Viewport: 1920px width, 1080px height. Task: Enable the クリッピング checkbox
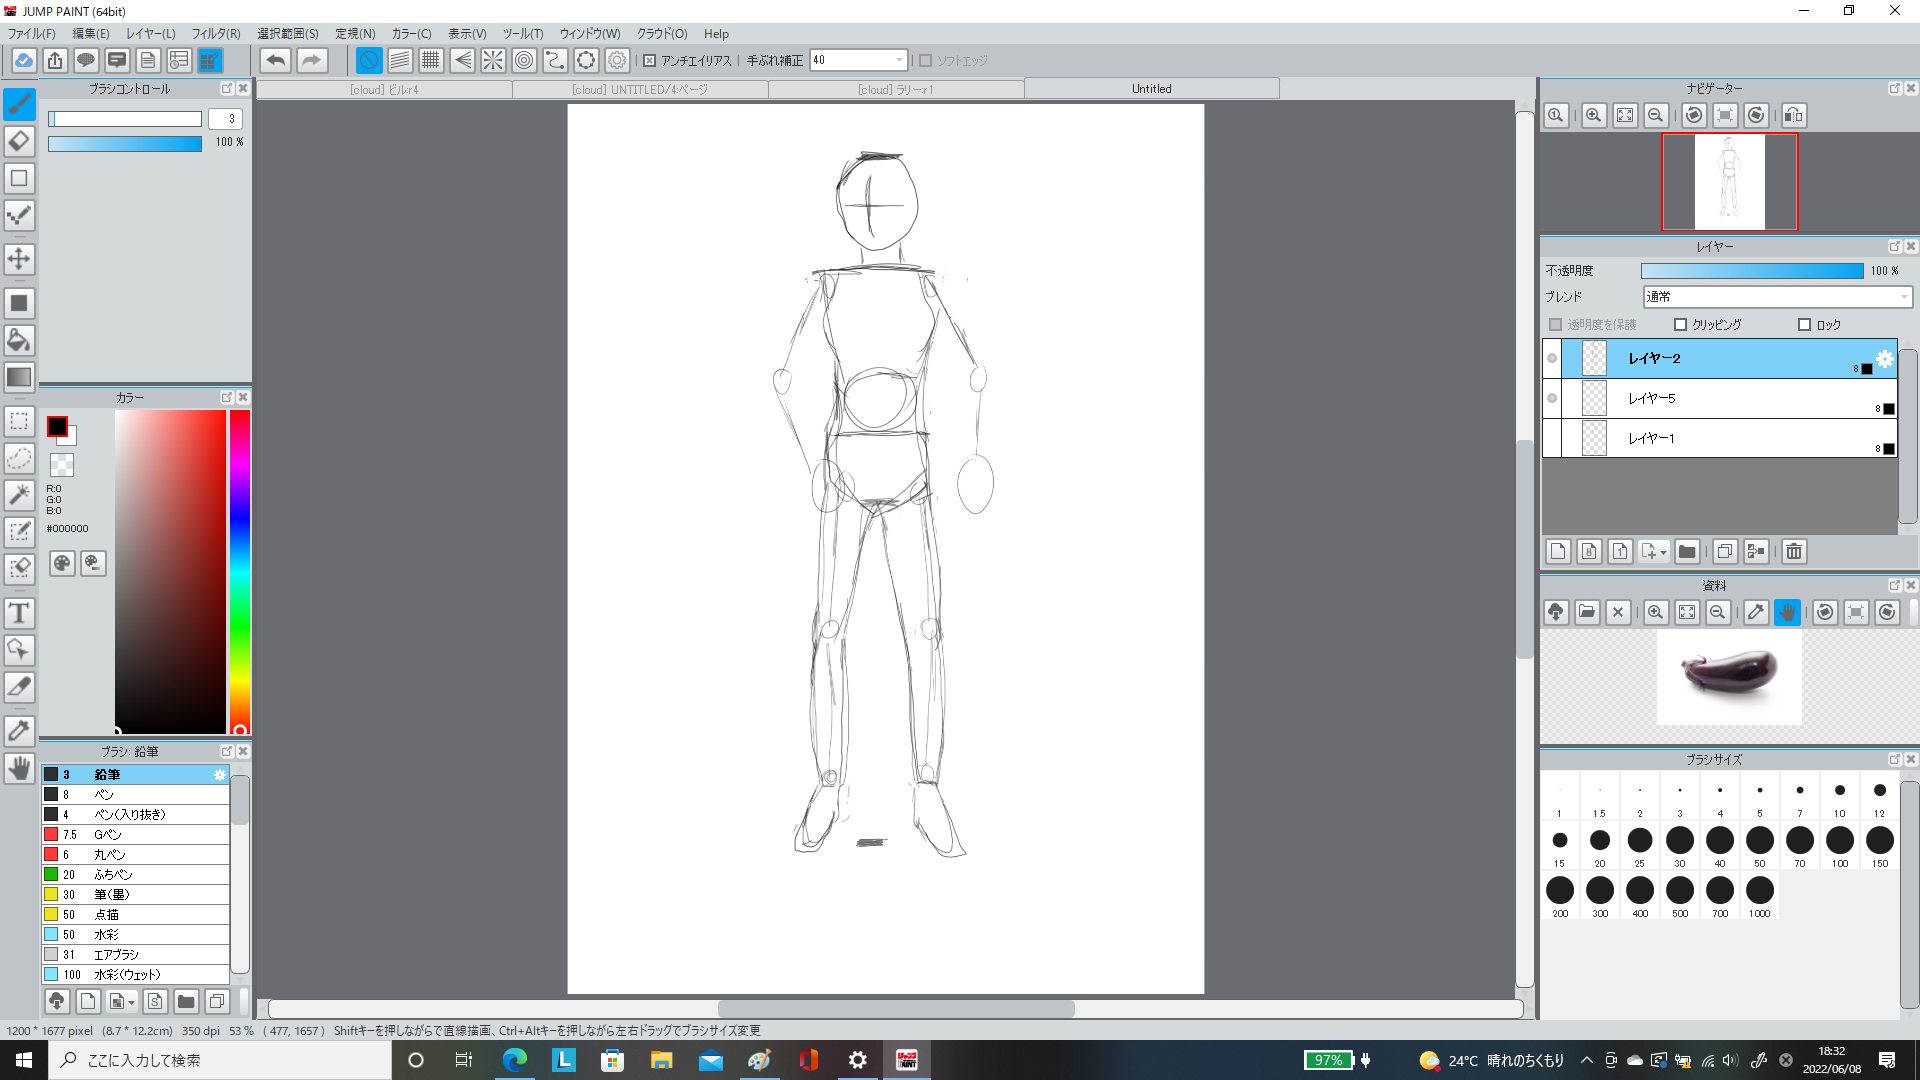[x=1681, y=325]
